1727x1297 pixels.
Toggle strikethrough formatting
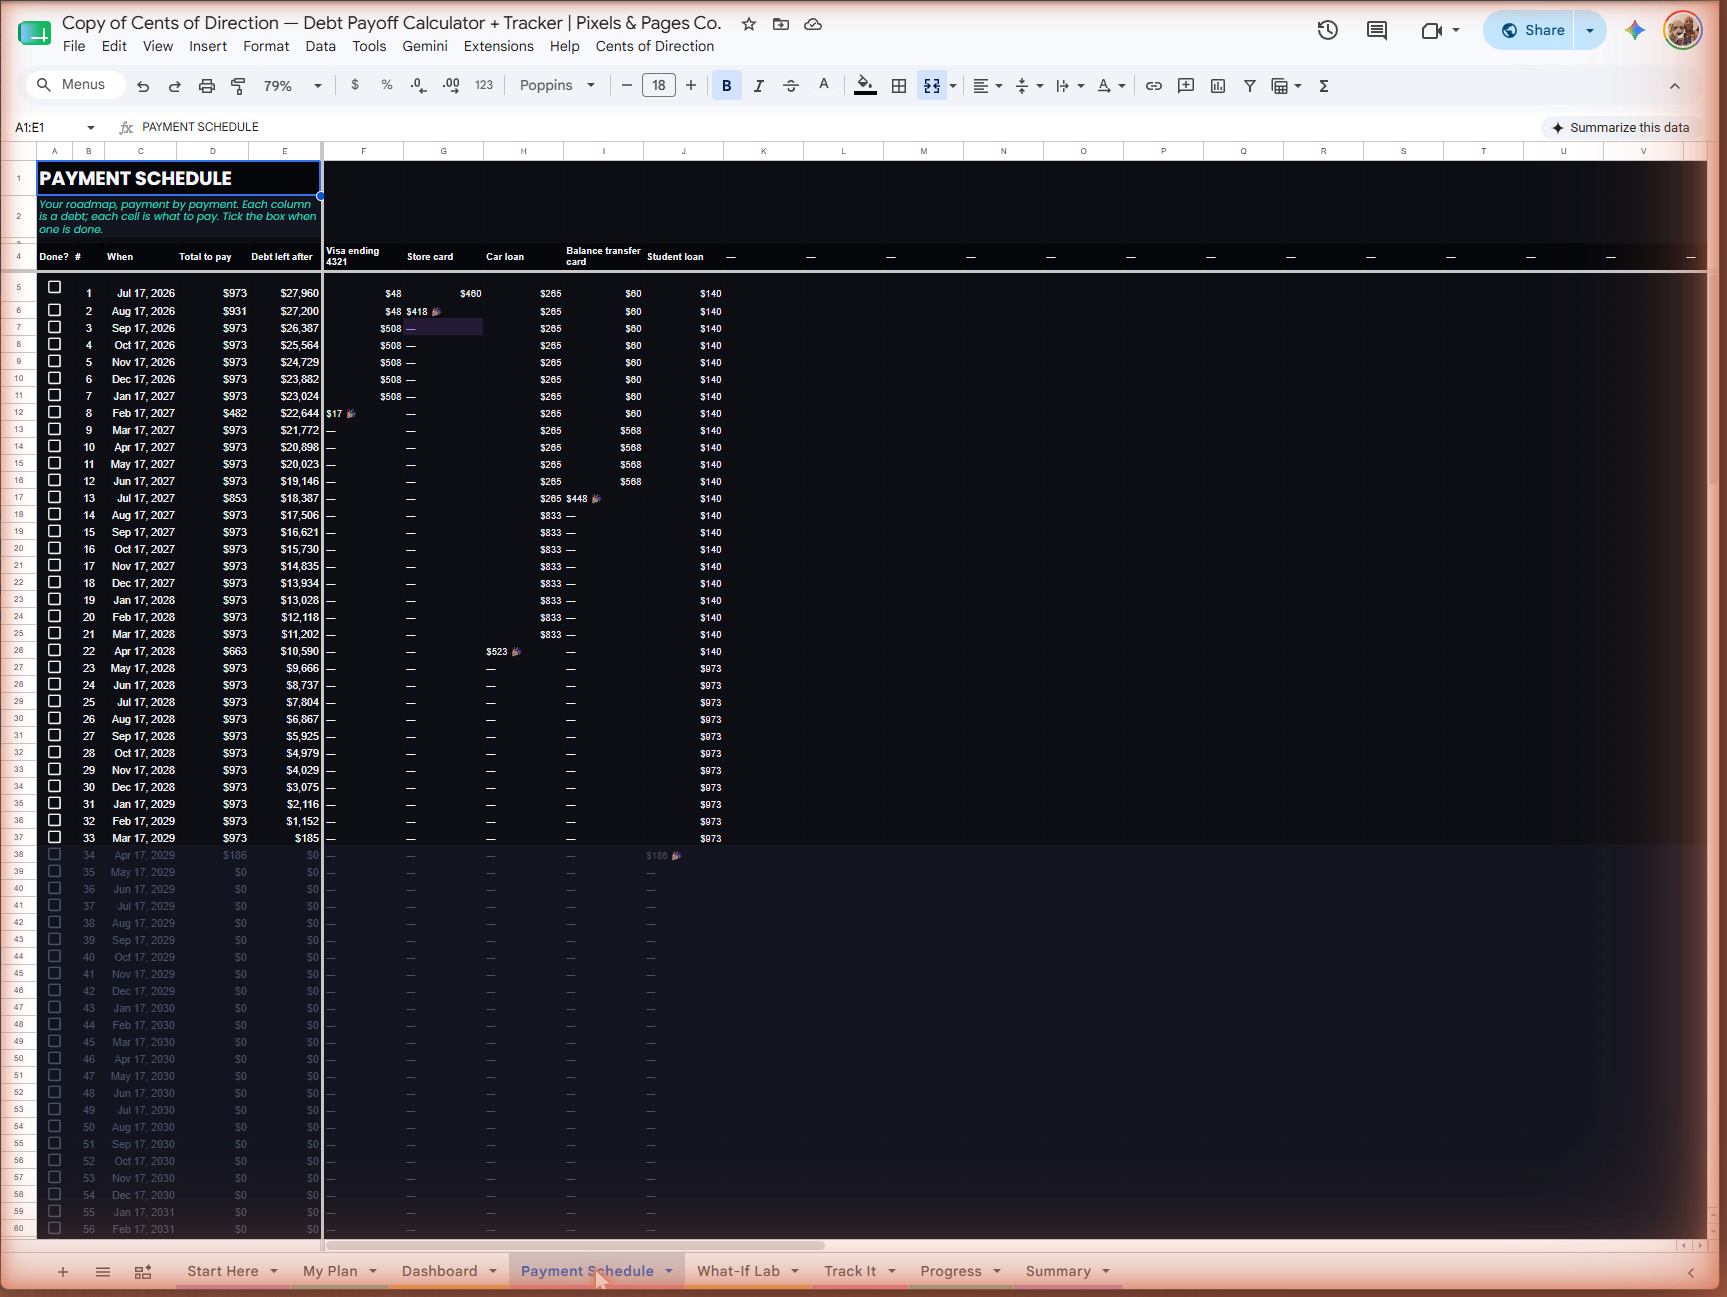791,86
